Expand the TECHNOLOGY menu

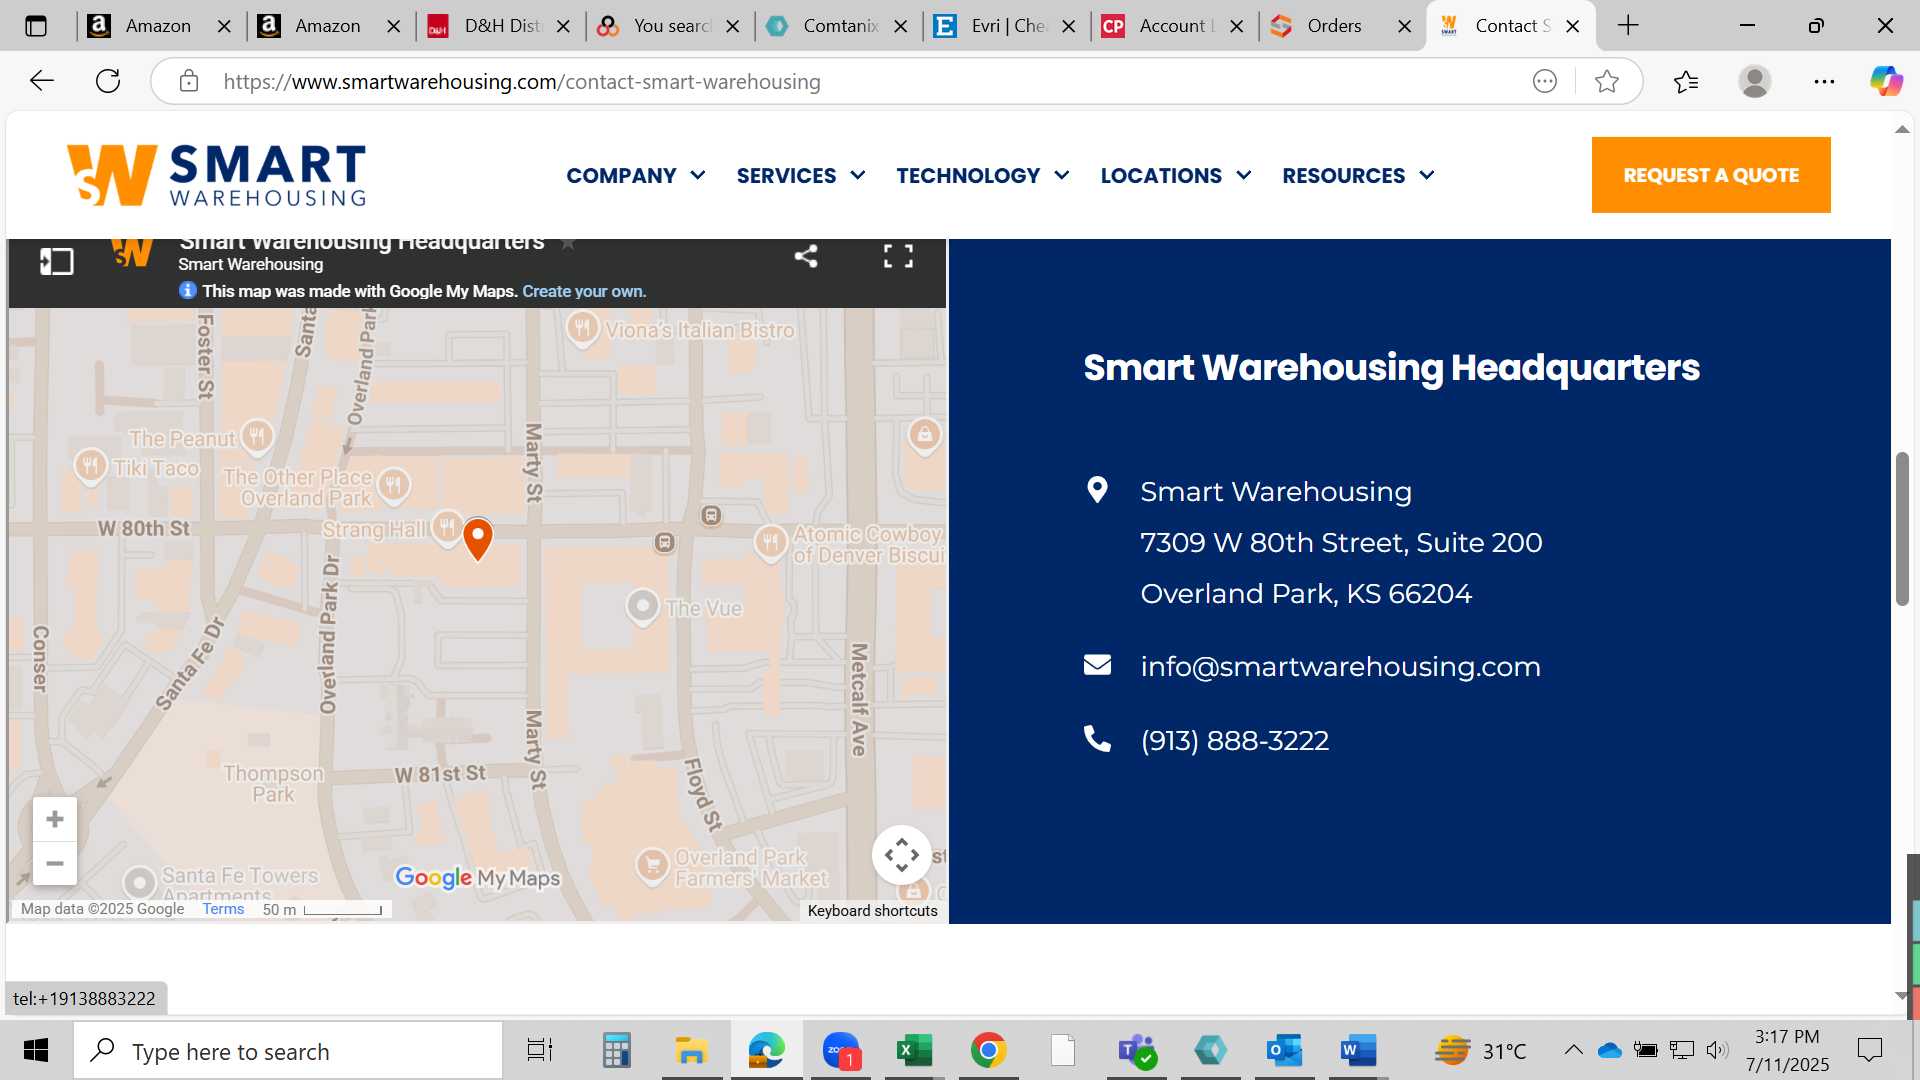(983, 176)
